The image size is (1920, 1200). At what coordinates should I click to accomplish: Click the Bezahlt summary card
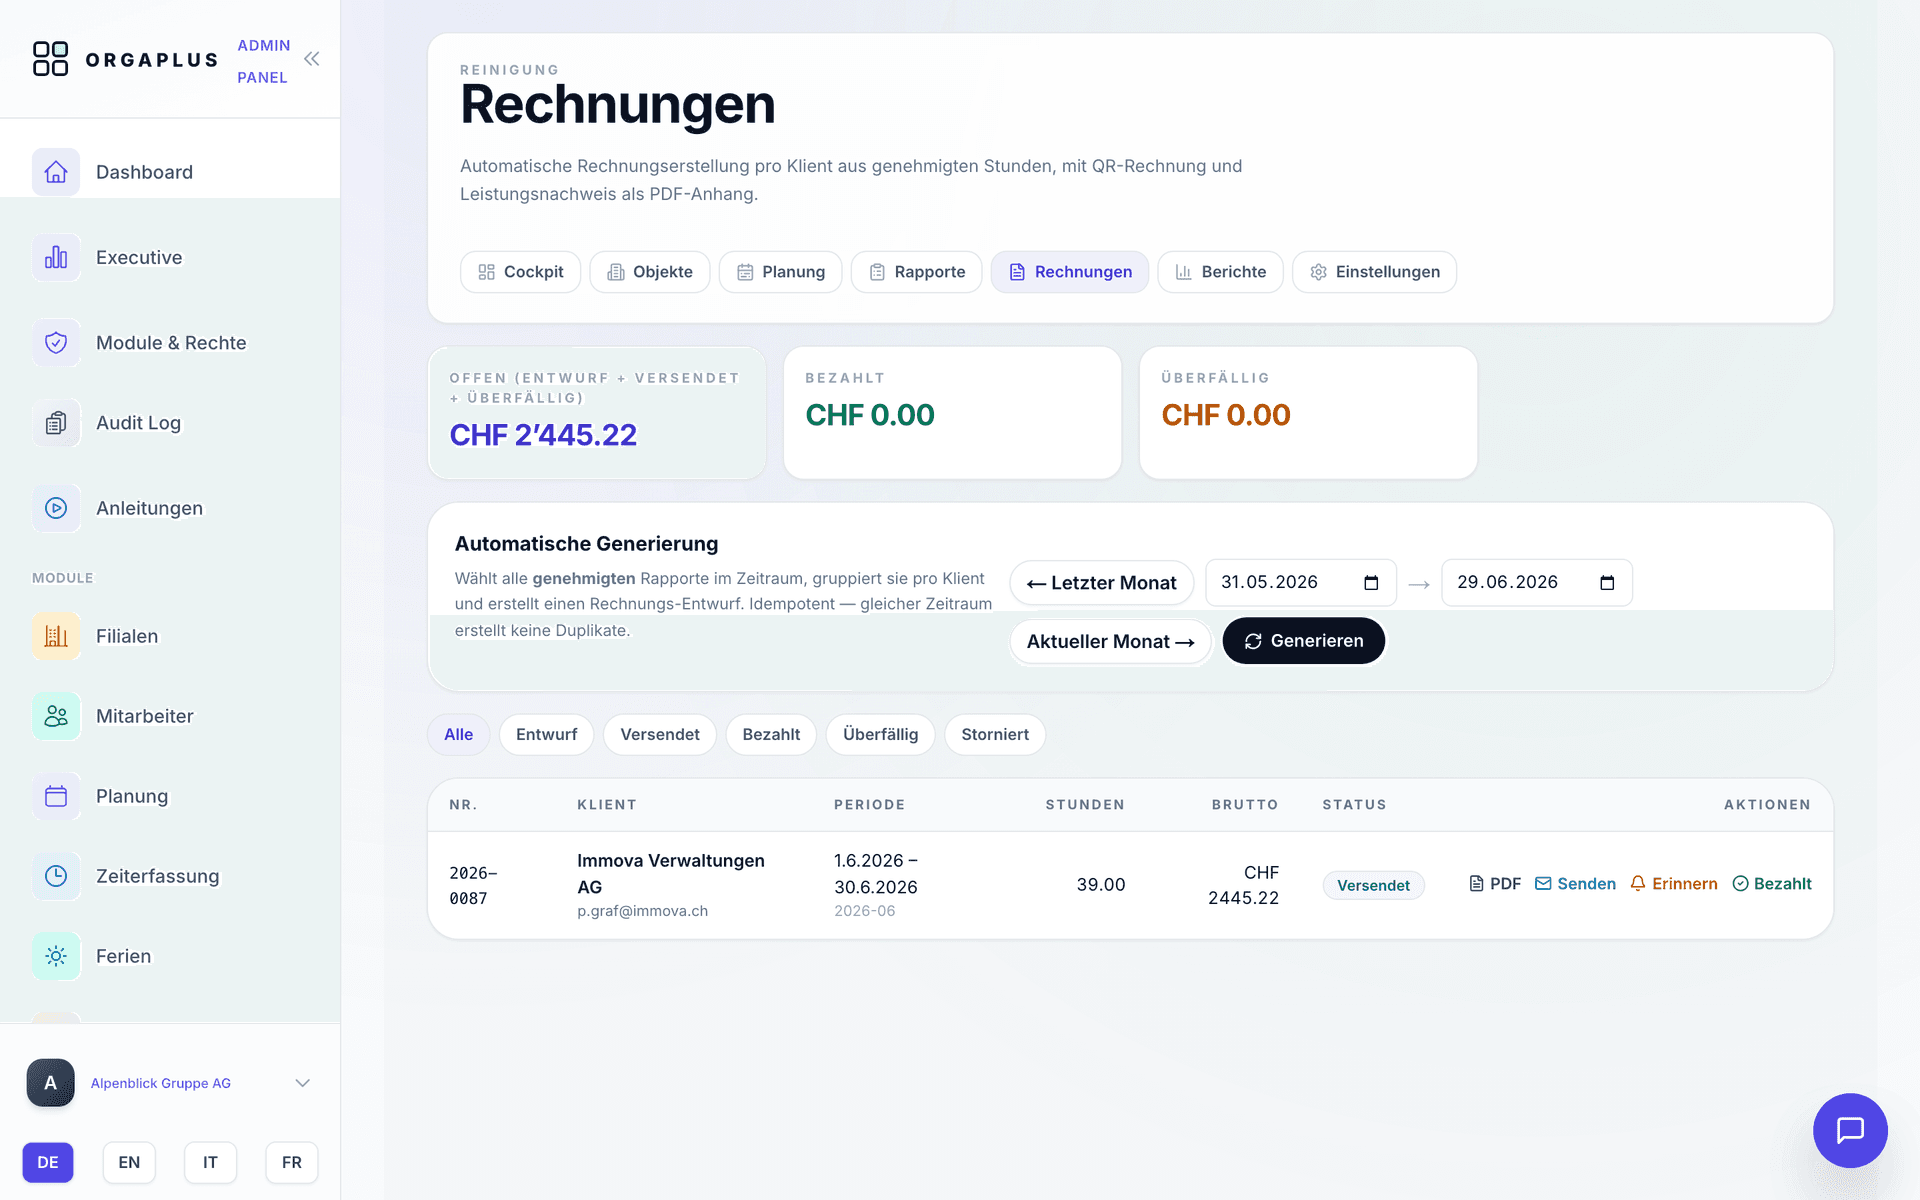[x=953, y=413]
